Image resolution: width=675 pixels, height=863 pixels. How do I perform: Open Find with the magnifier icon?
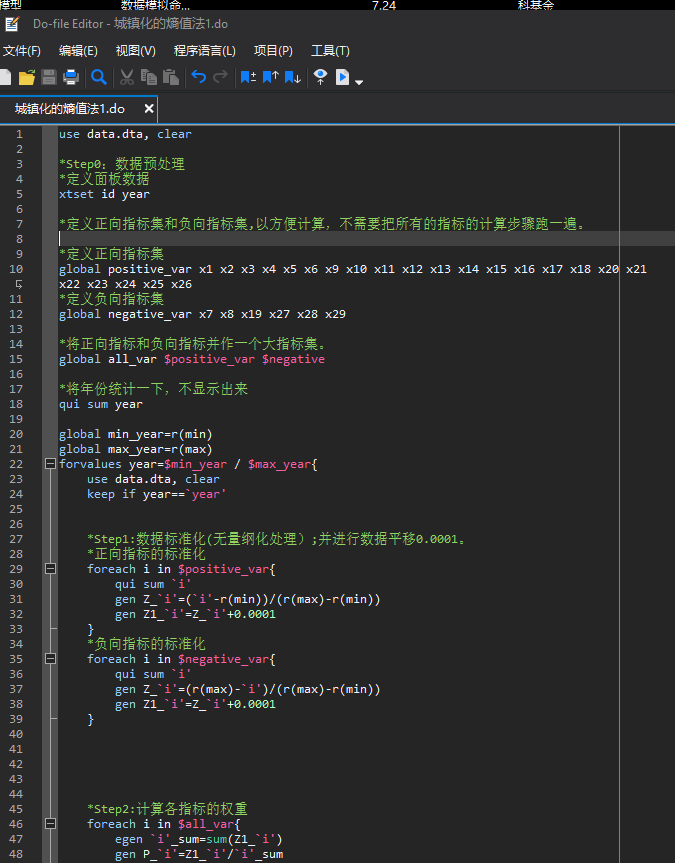point(99,77)
